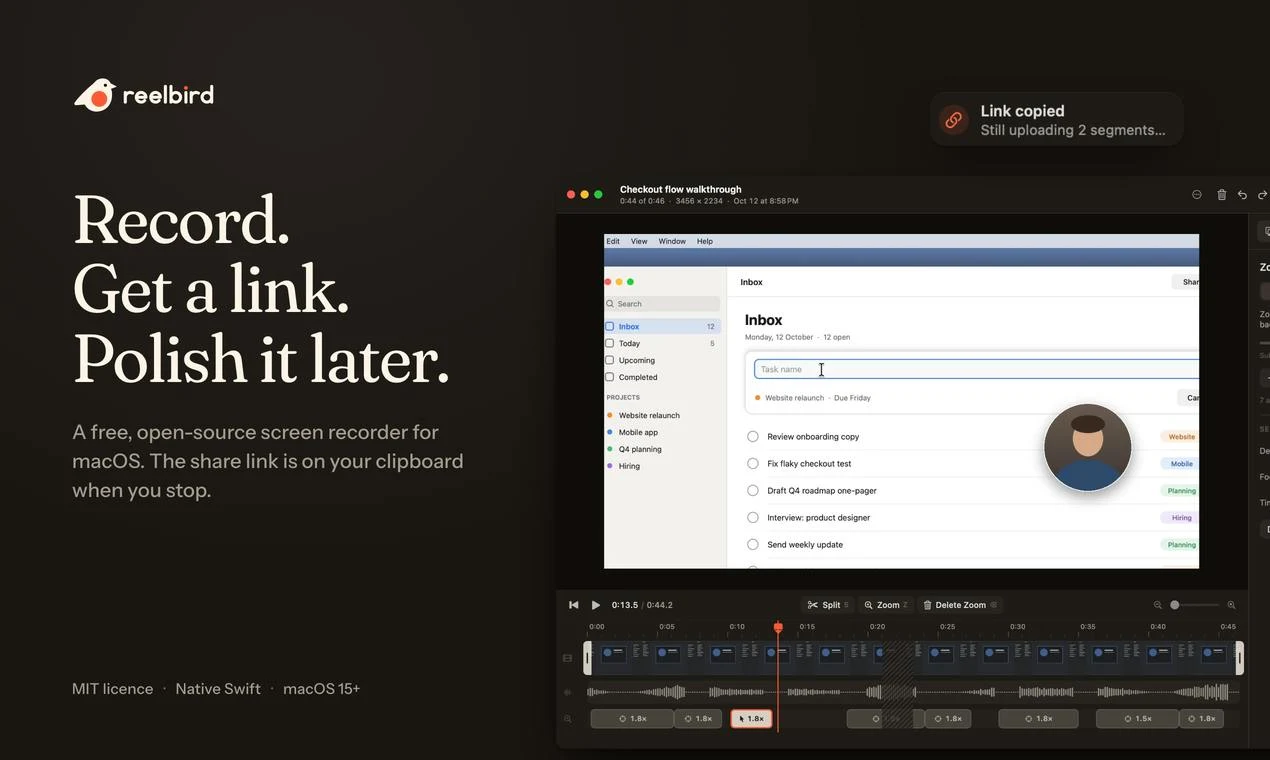Select Inbox in the preview sidebar
Screen dimensions: 1270x760
point(662,326)
